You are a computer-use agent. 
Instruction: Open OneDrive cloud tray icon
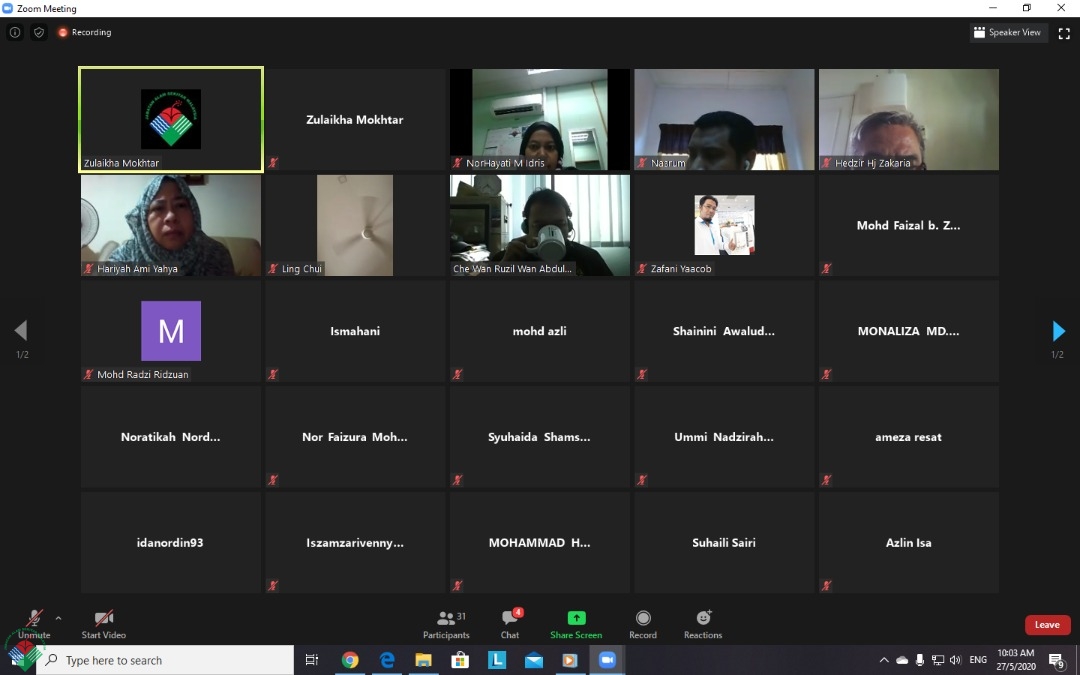[902, 661]
